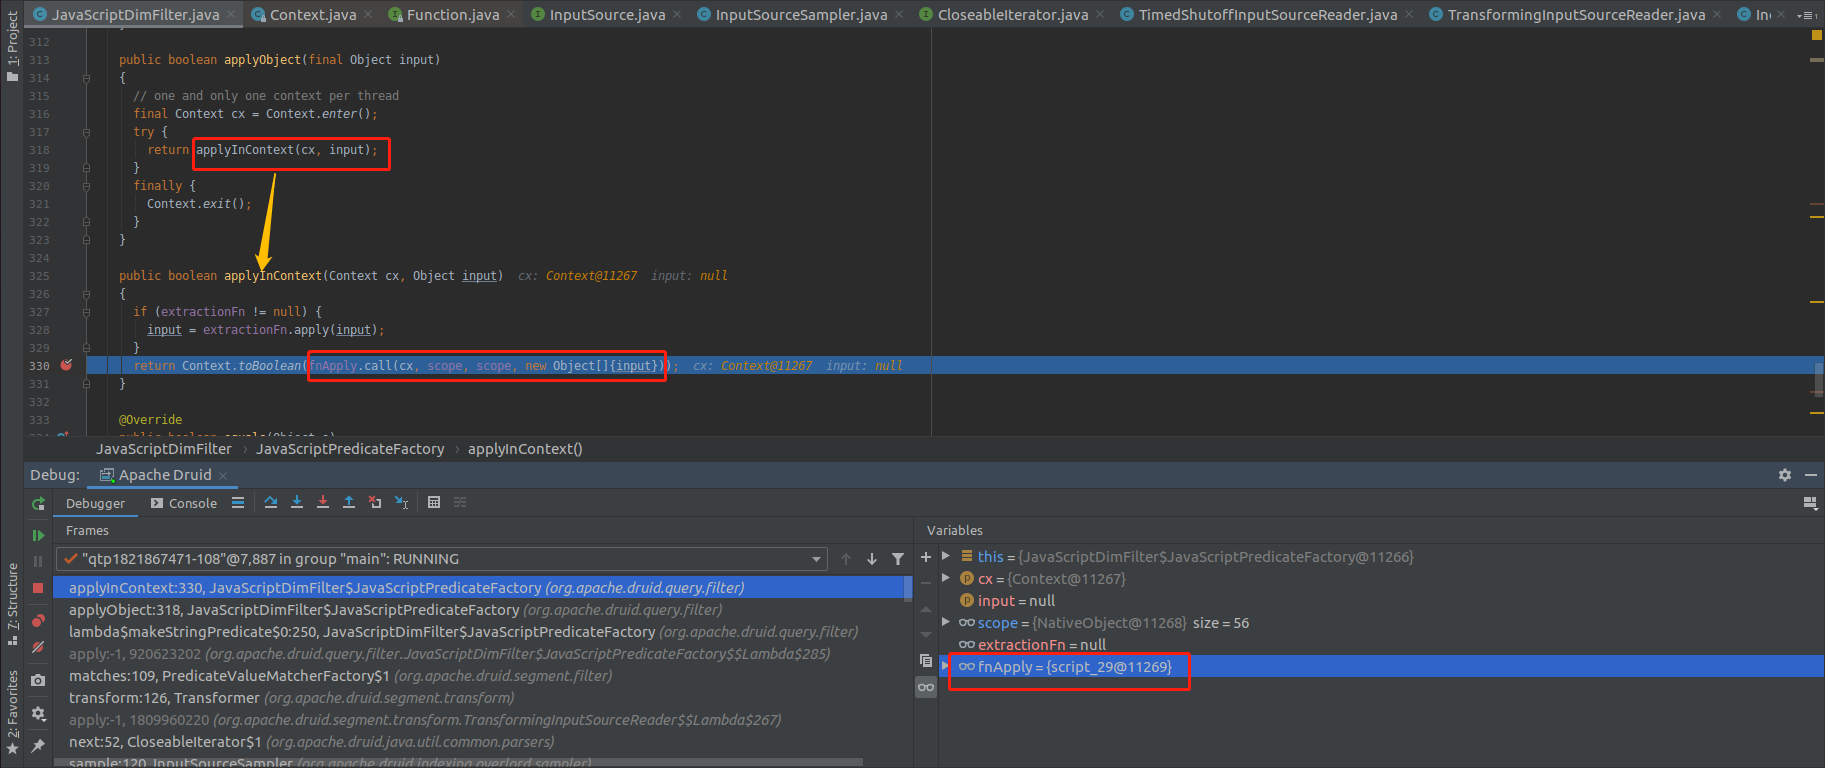Toggle the breakpoint on line 330
1825x768 pixels.
coord(66,366)
